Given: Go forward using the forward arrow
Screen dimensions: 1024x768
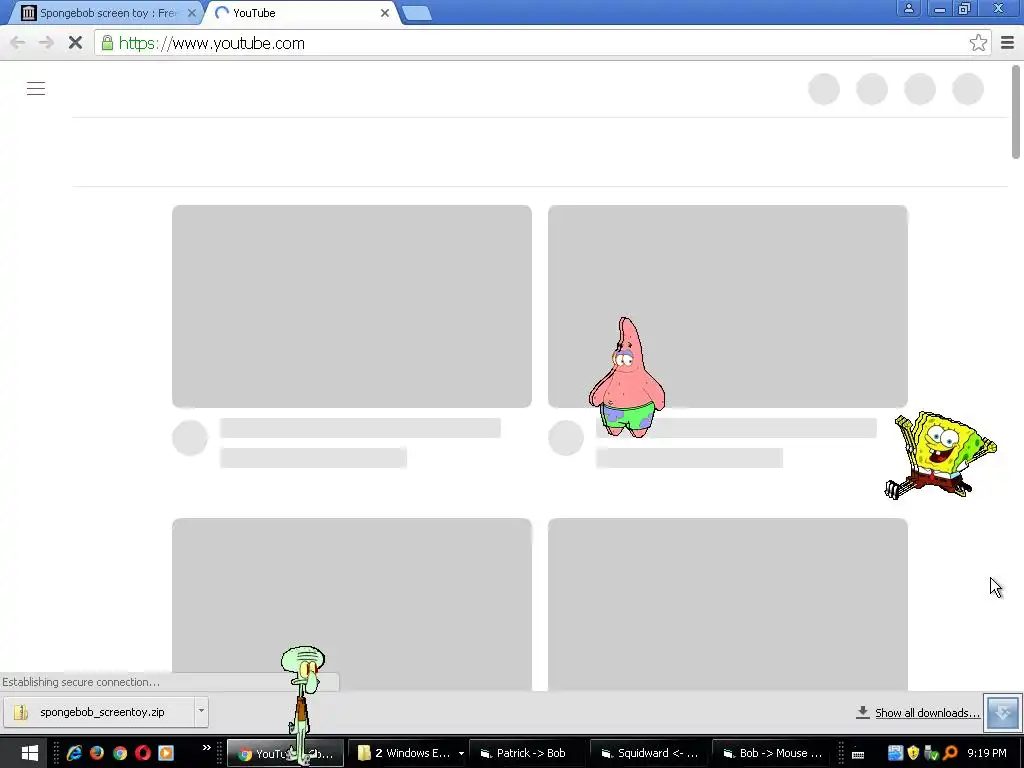Looking at the screenshot, I should point(46,43).
